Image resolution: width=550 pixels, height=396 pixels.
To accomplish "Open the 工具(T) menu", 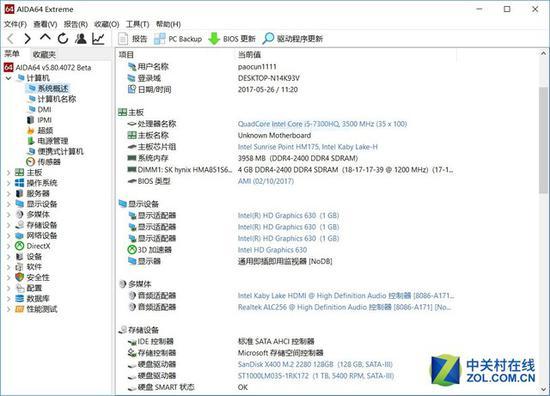I will 138,24.
